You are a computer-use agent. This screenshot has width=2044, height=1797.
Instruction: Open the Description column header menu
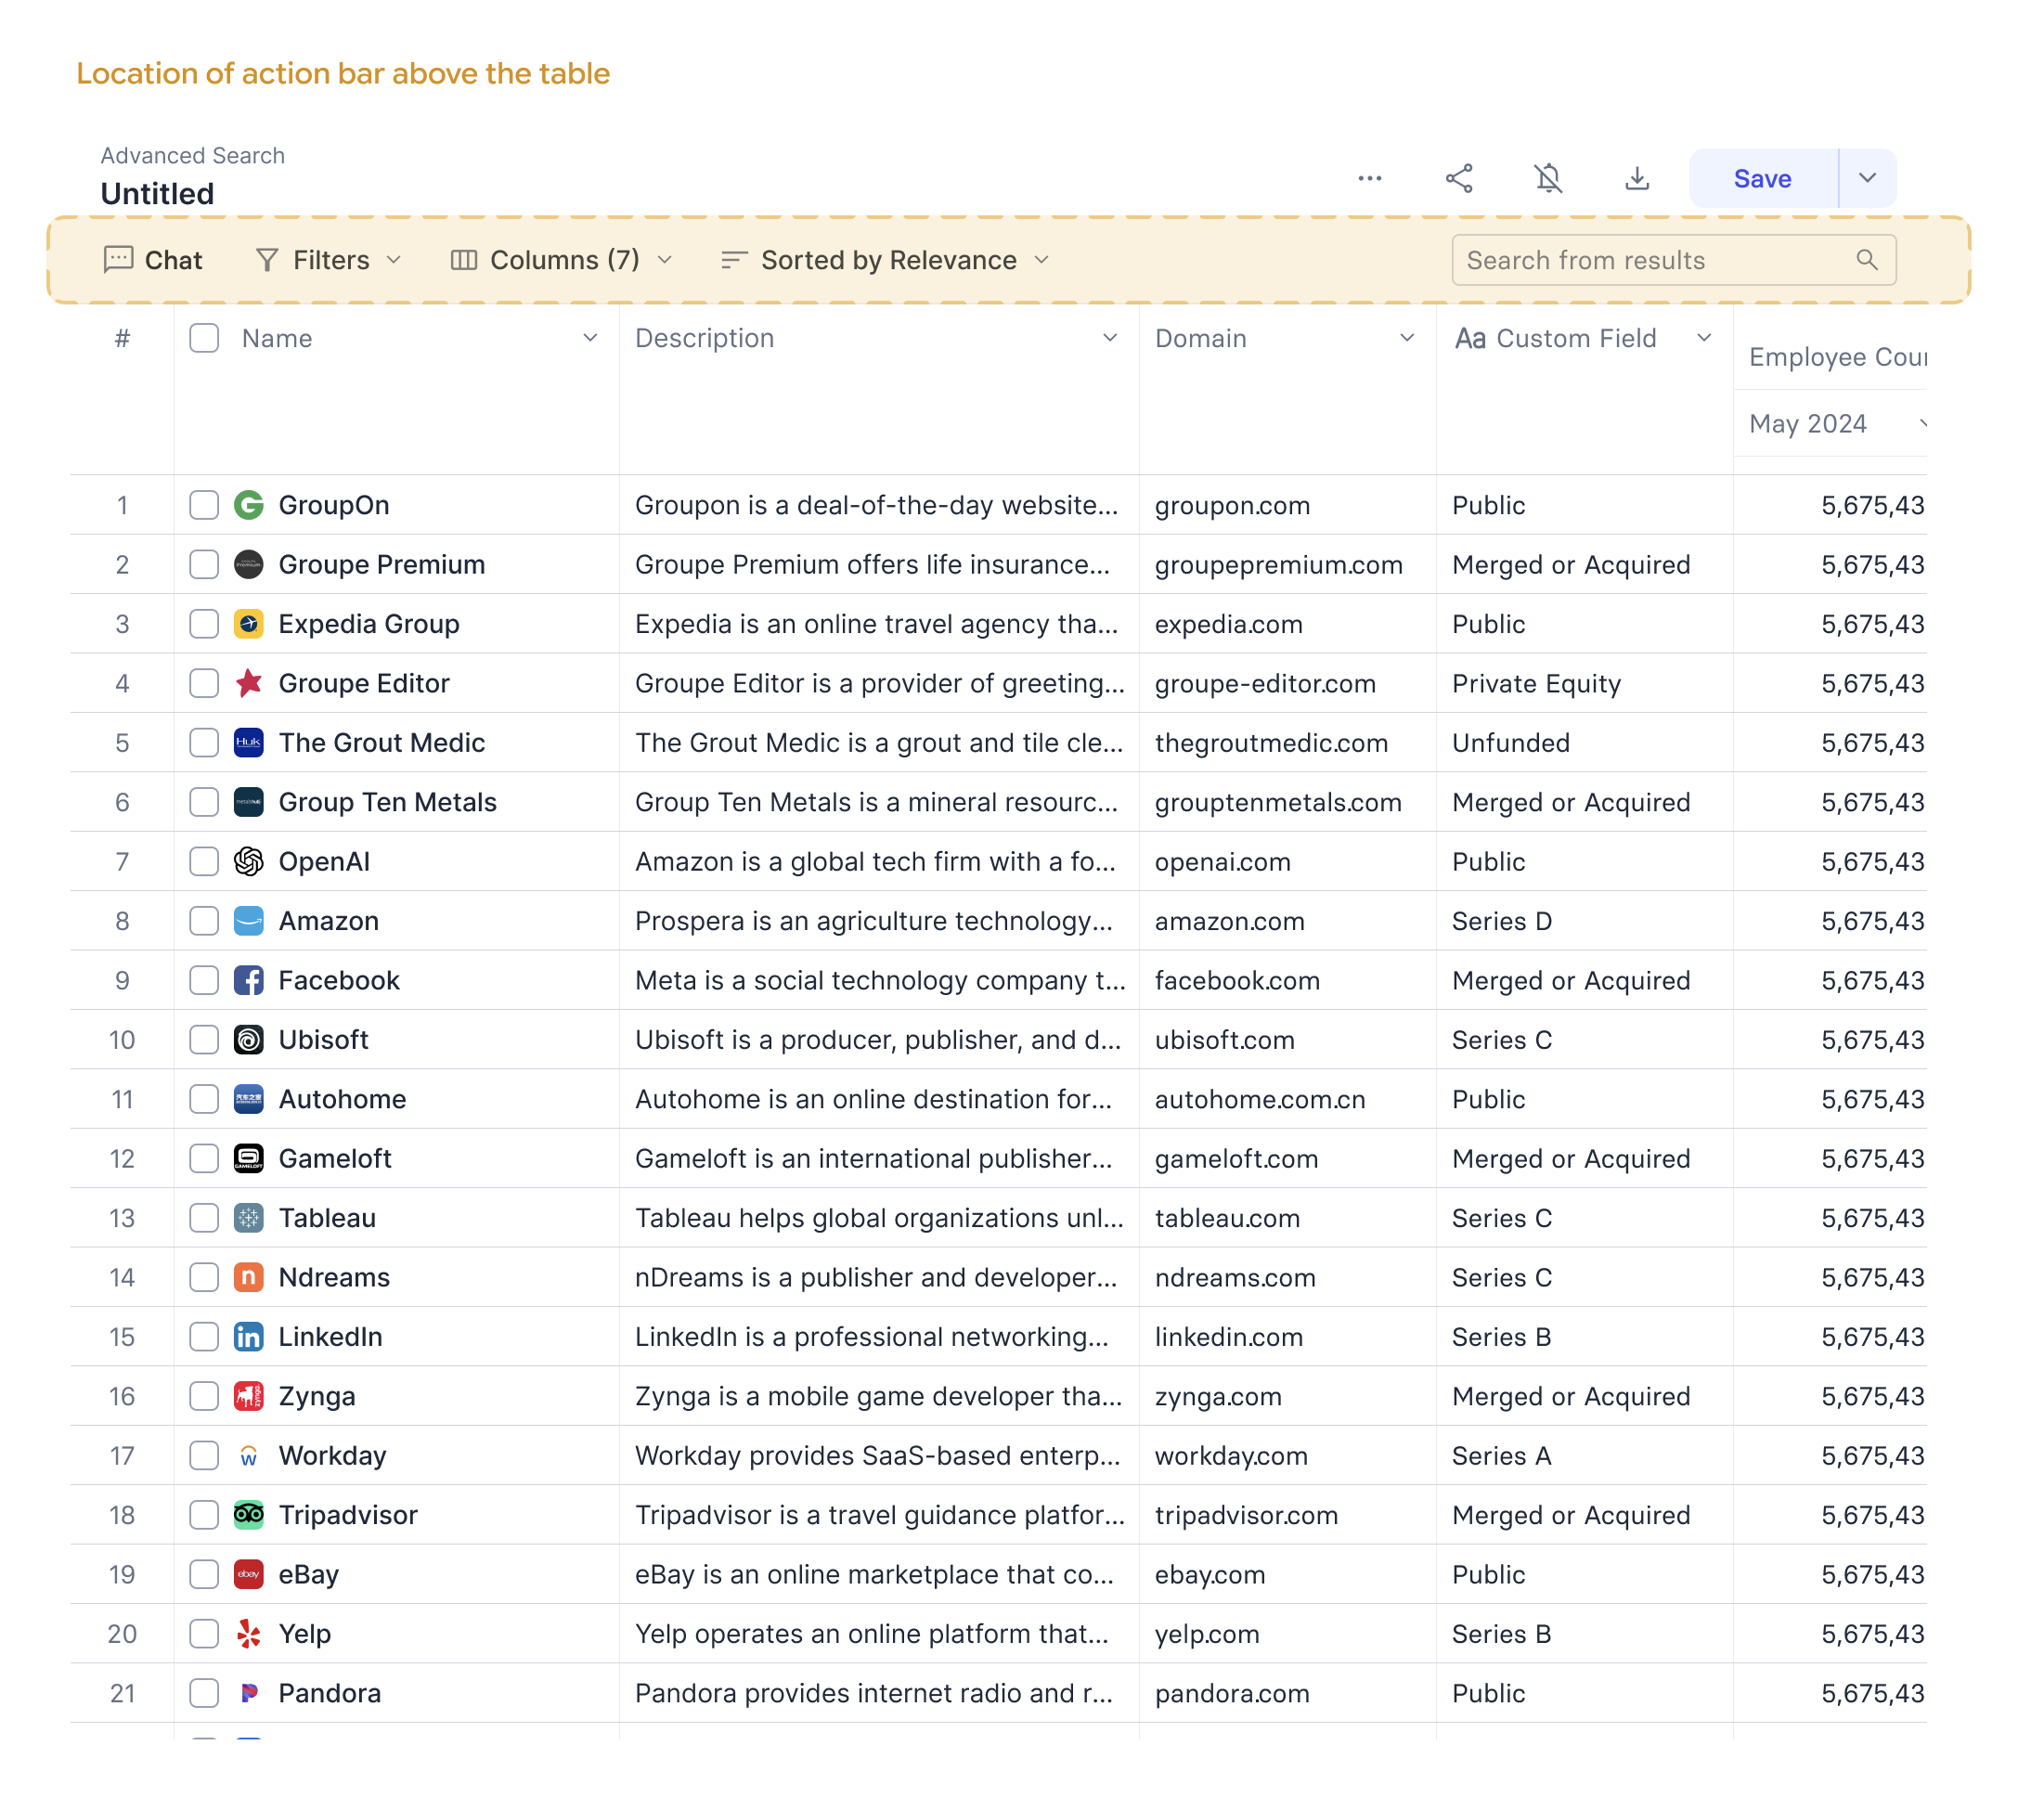click(1110, 339)
